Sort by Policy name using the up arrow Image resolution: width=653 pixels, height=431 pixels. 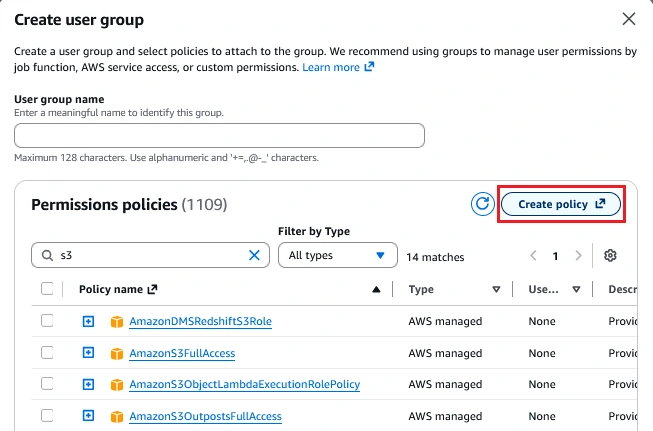coord(376,289)
